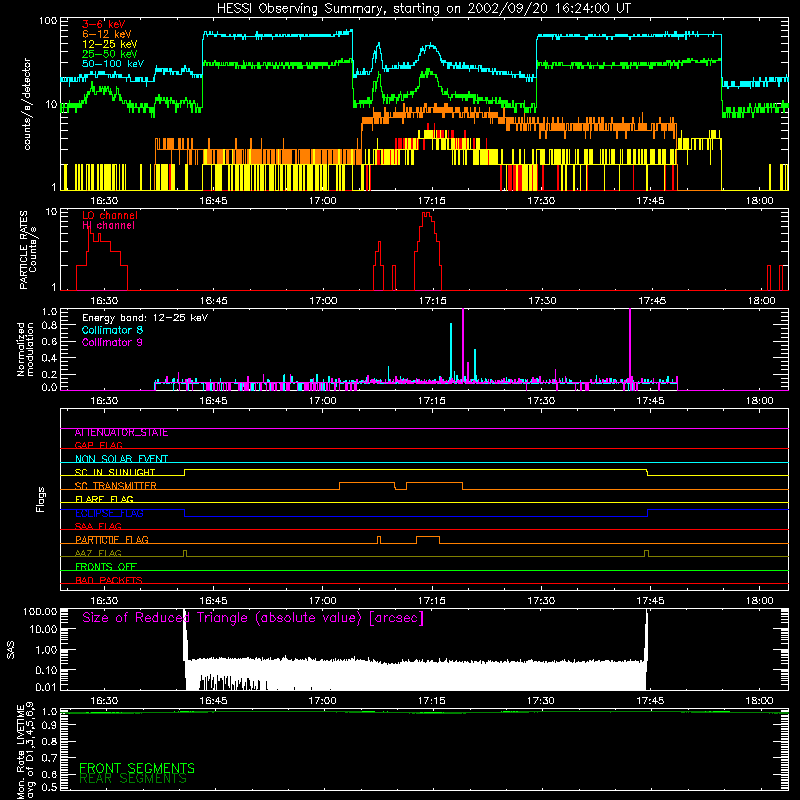Click the 0.6 tick on the modulation axis
The height and width of the screenshot is (800, 800).
[49, 341]
